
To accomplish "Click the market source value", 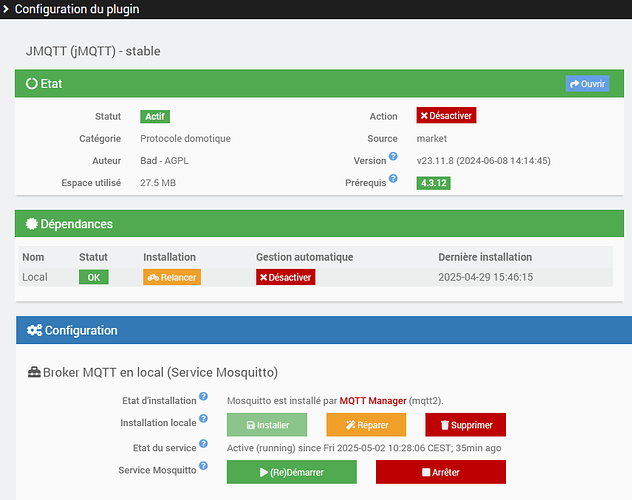I will click(x=432, y=139).
